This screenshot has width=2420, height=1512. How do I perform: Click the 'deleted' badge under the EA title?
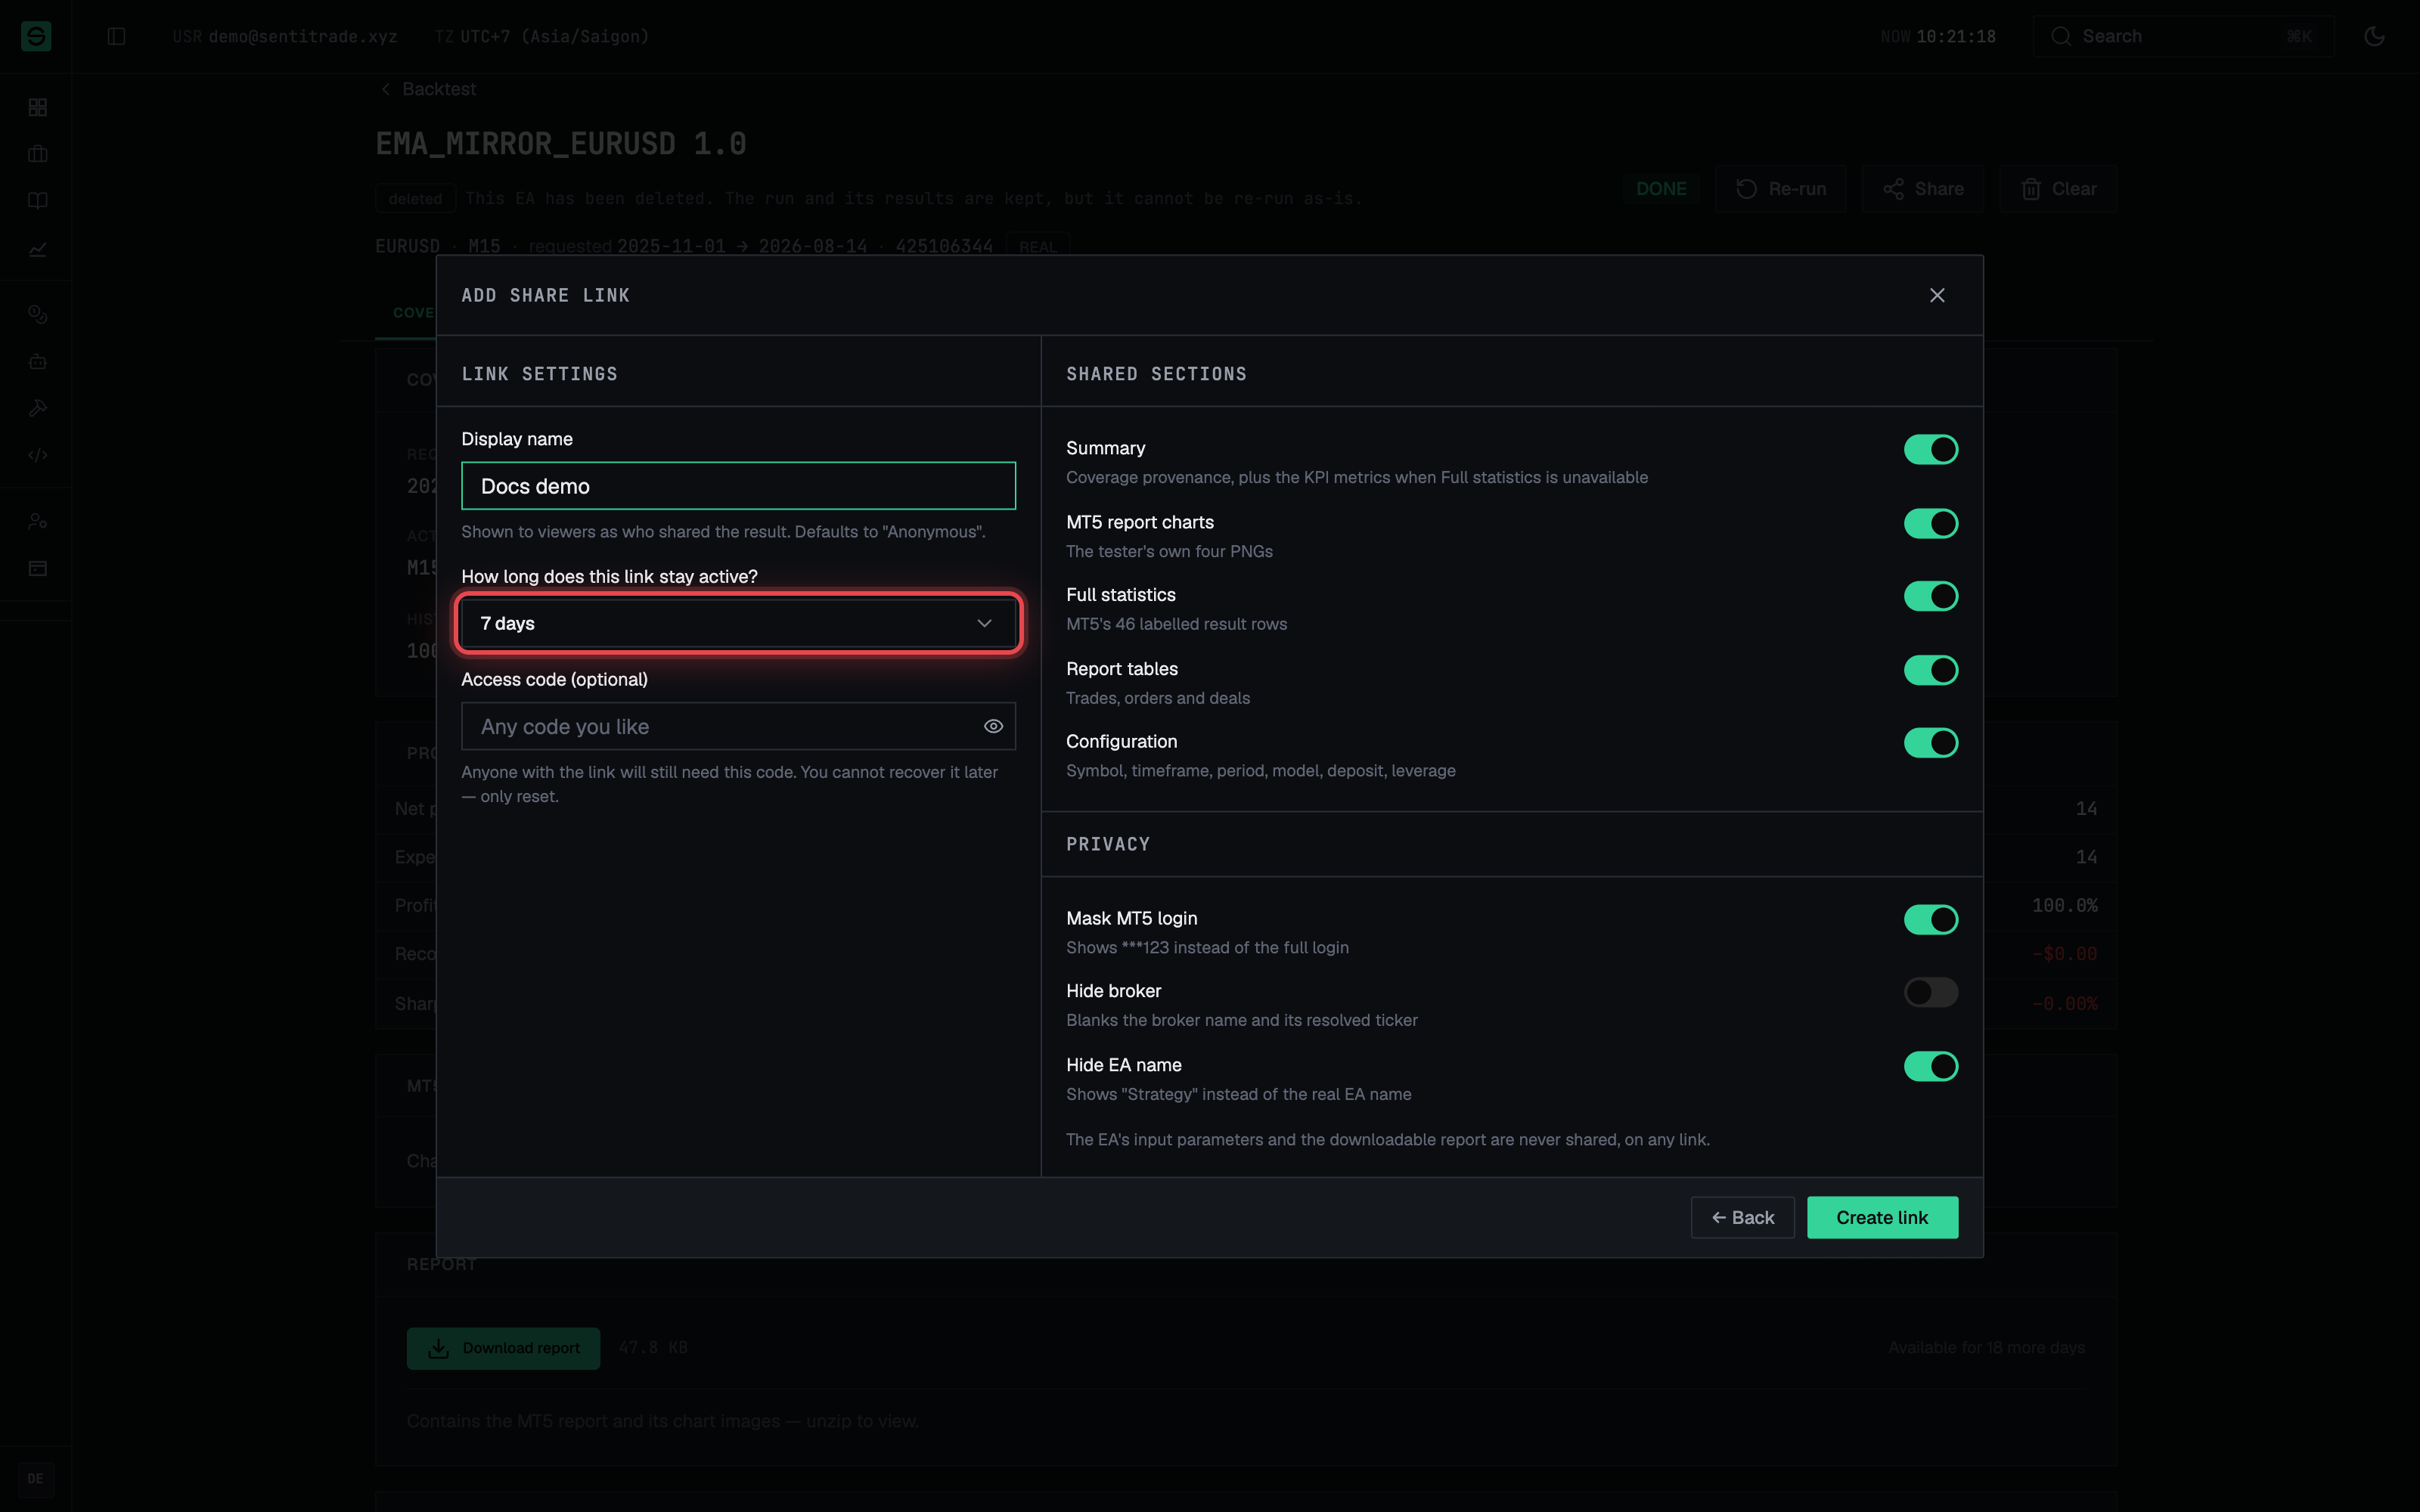[415, 198]
